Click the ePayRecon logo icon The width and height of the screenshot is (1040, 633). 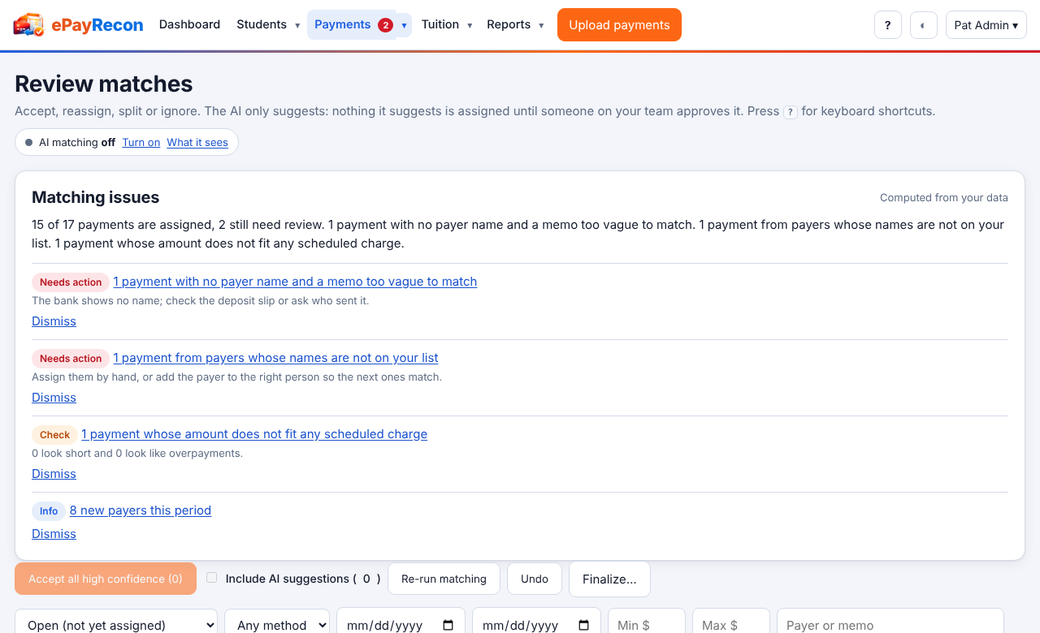coord(29,25)
